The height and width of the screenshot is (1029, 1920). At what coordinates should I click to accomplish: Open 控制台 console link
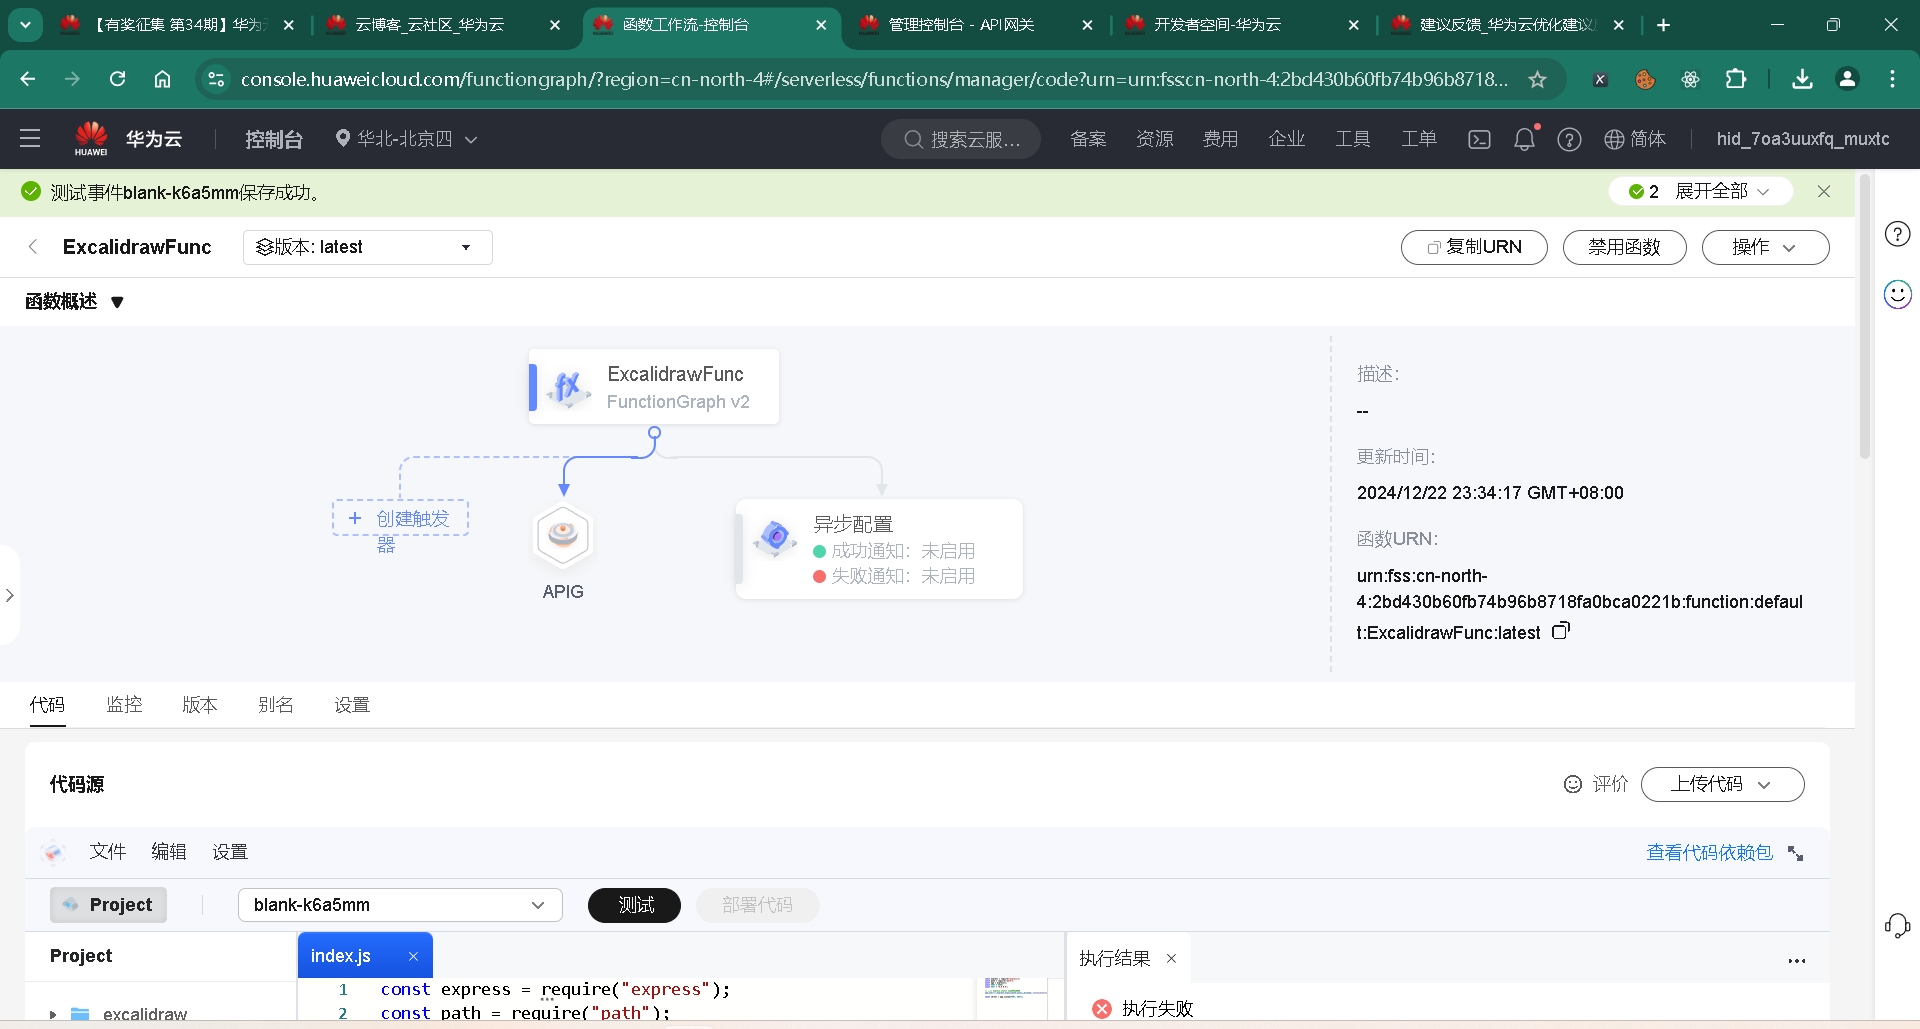pyautogui.click(x=274, y=139)
